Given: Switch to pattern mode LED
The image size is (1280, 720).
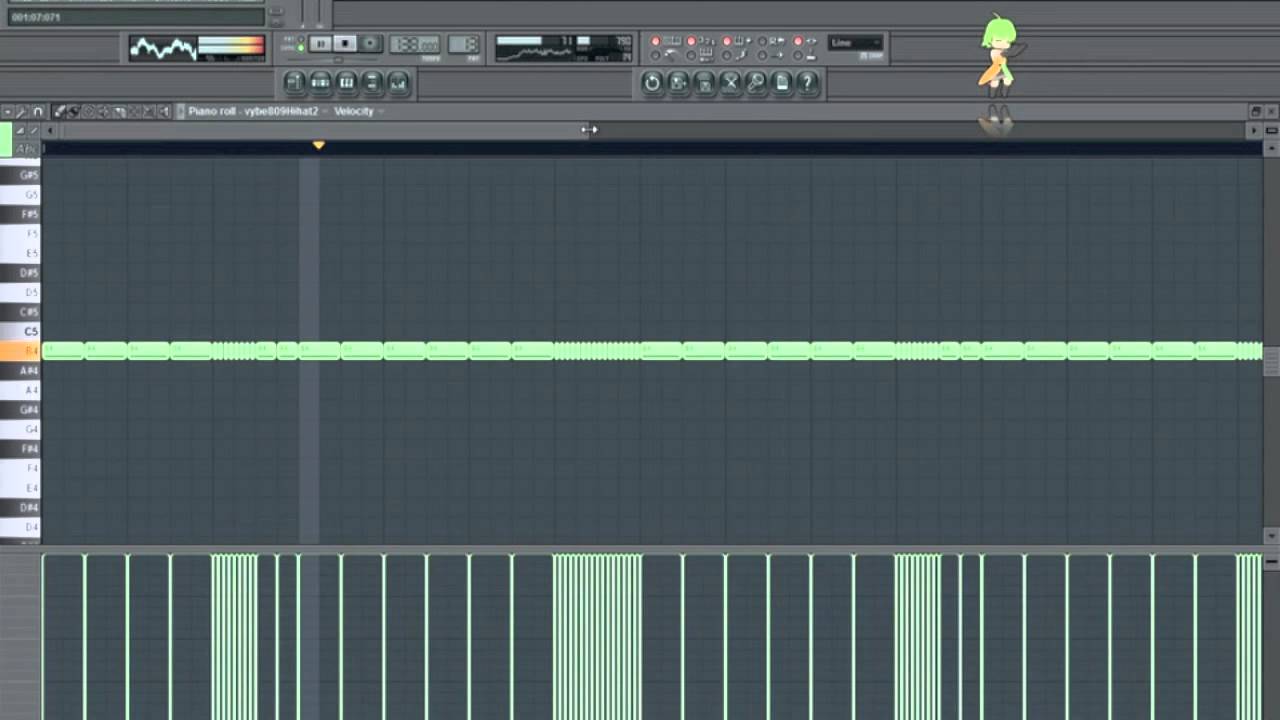Looking at the screenshot, I should tap(301, 38).
